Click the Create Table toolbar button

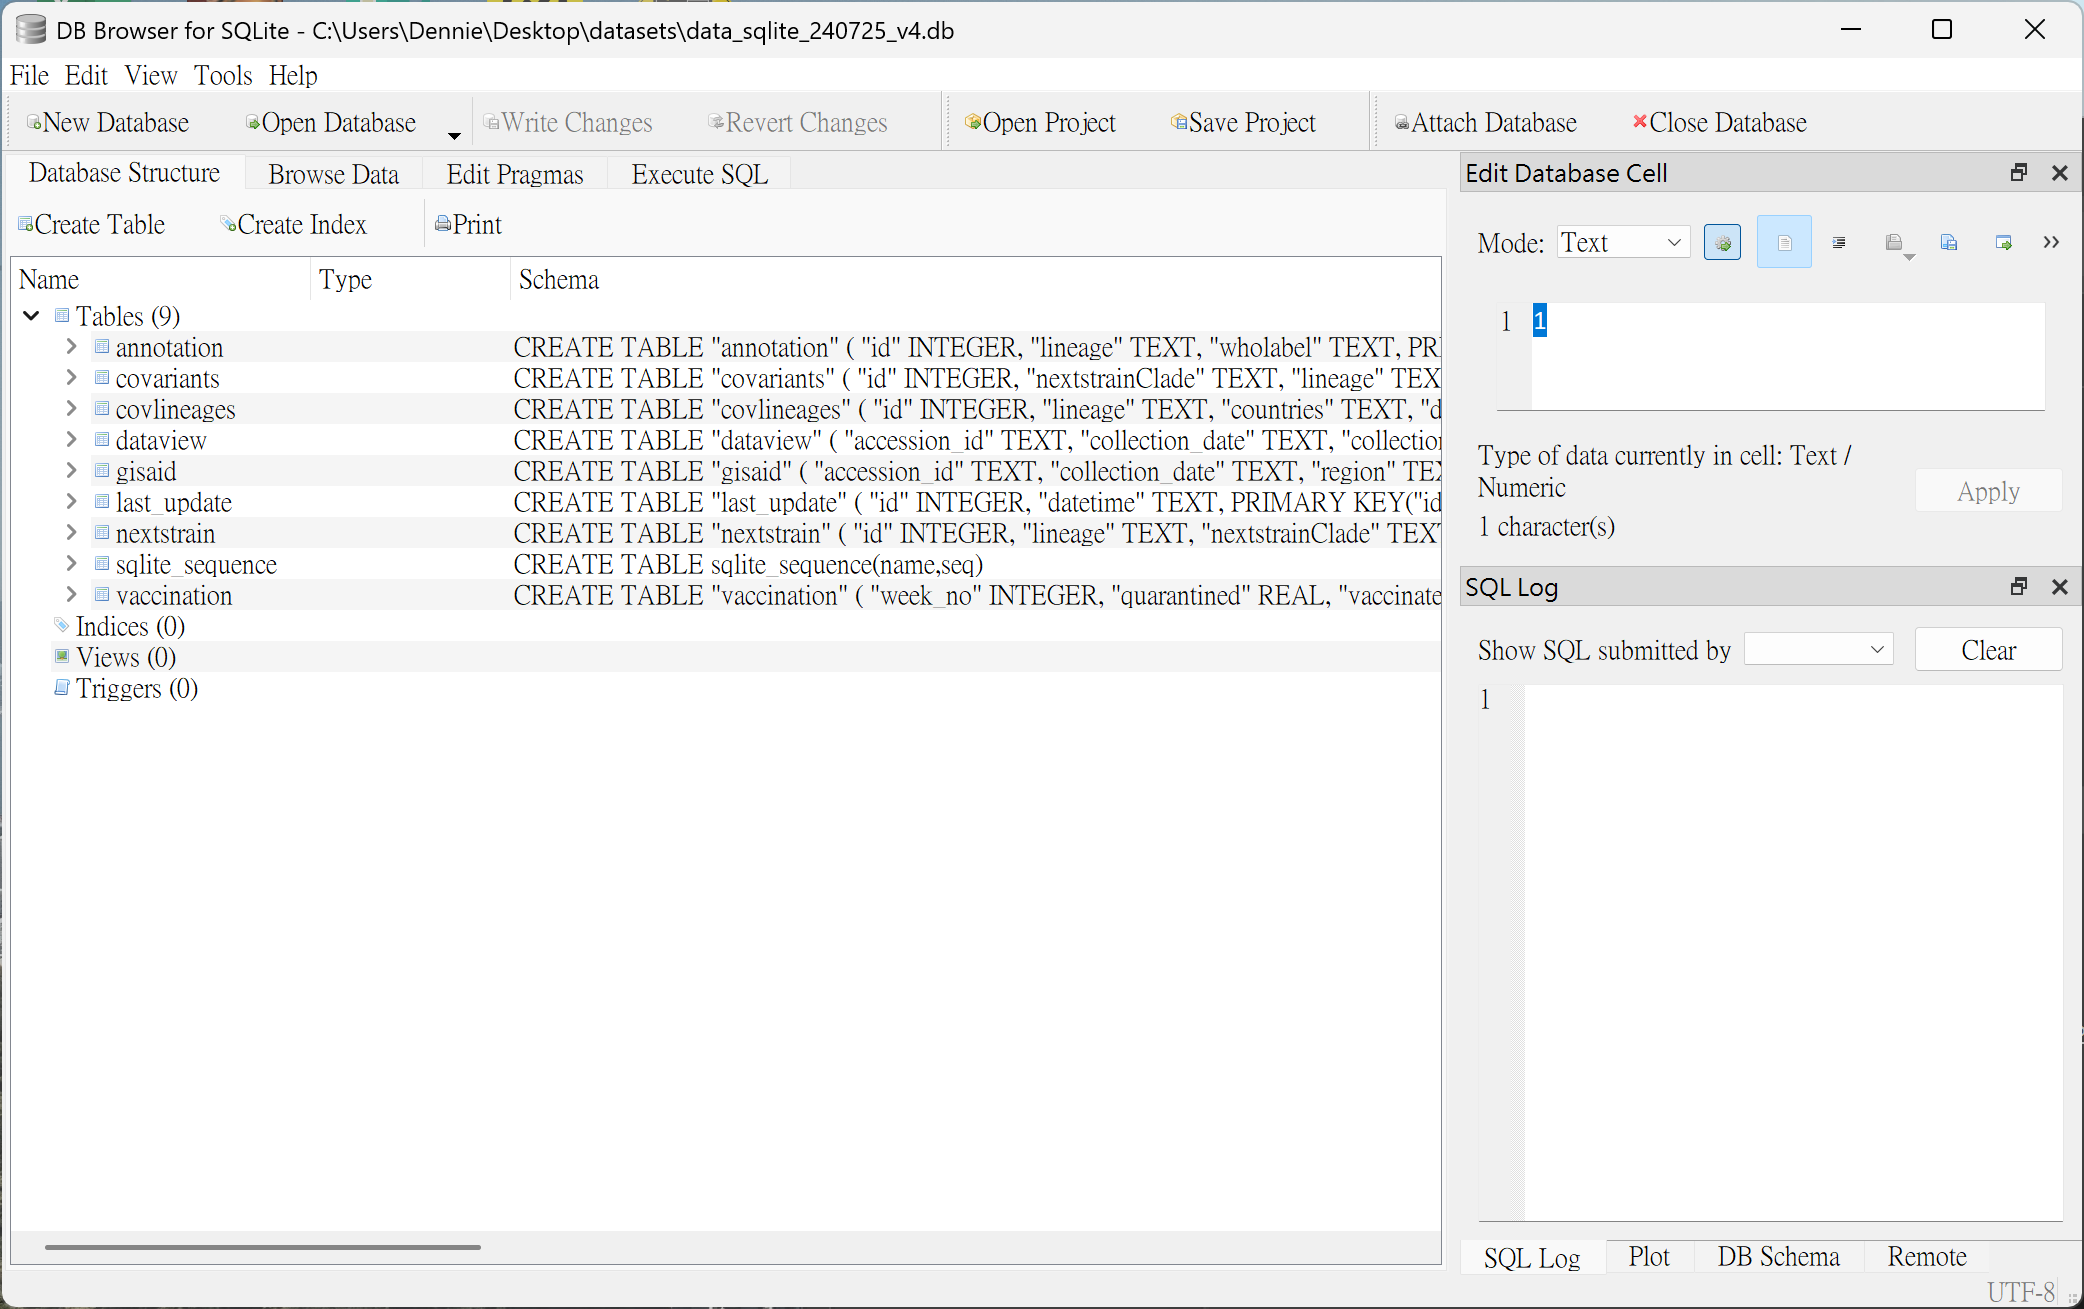click(91, 225)
